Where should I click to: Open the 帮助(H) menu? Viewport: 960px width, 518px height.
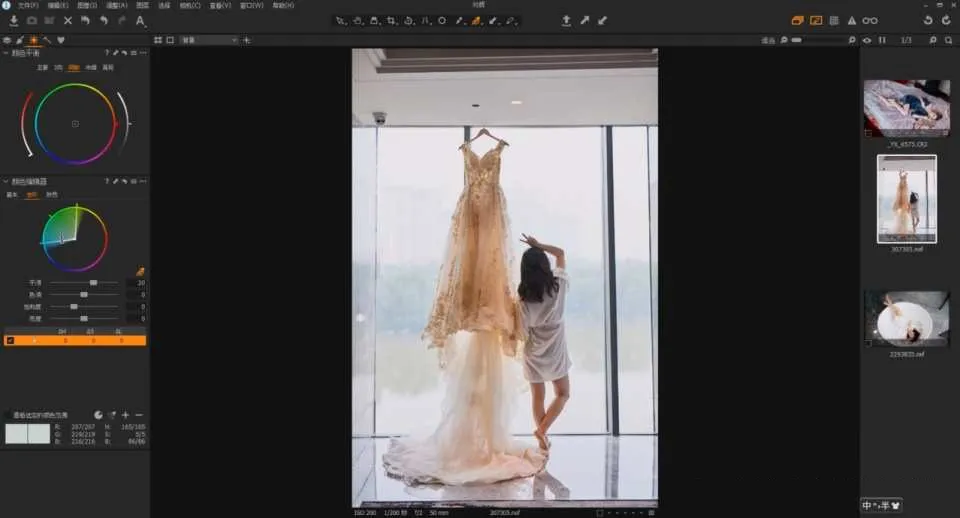pyautogui.click(x=283, y=6)
